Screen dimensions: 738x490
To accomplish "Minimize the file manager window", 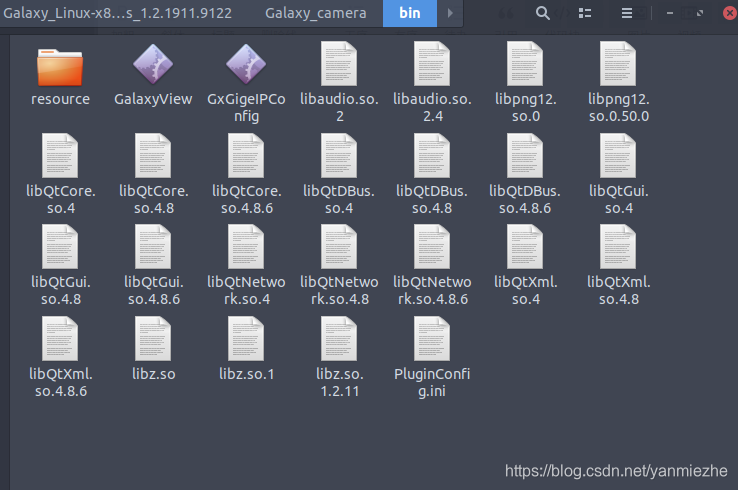I will pyautogui.click(x=669, y=13).
